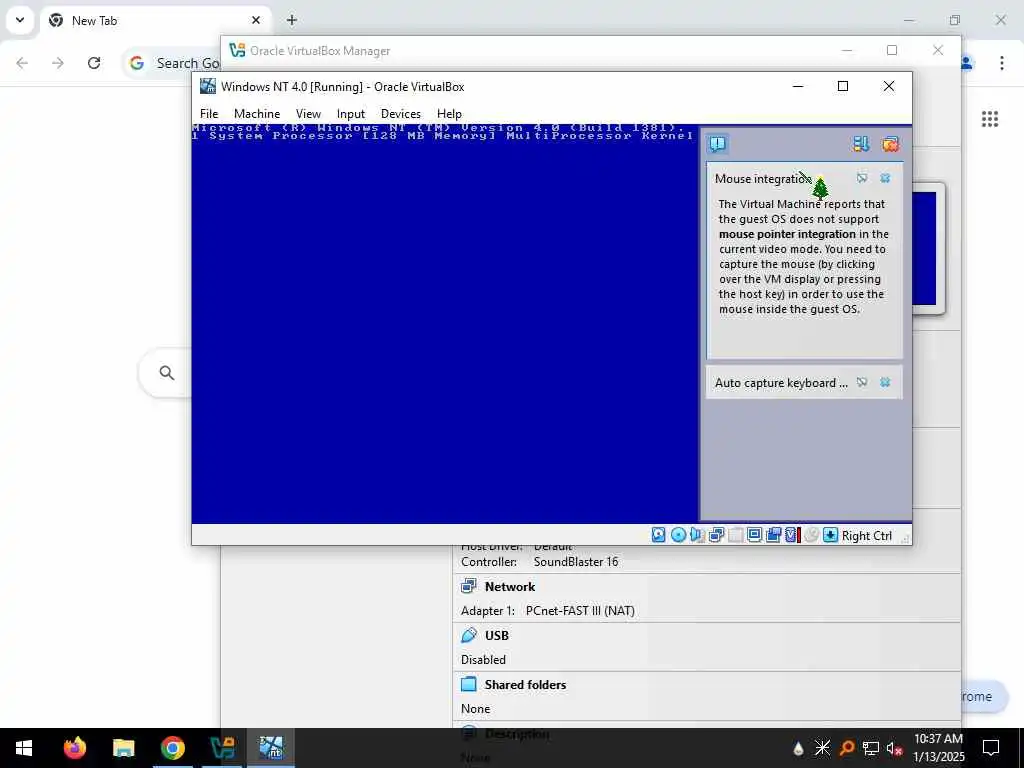Click the hard disk activity indicator in status bar
This screenshot has height=768, width=1024.
pos(658,535)
